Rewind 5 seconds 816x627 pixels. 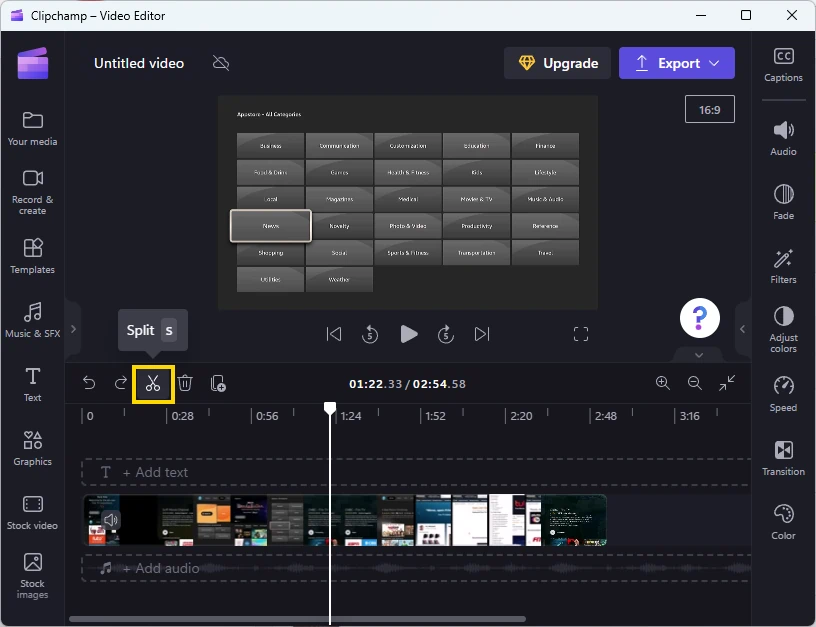click(370, 334)
